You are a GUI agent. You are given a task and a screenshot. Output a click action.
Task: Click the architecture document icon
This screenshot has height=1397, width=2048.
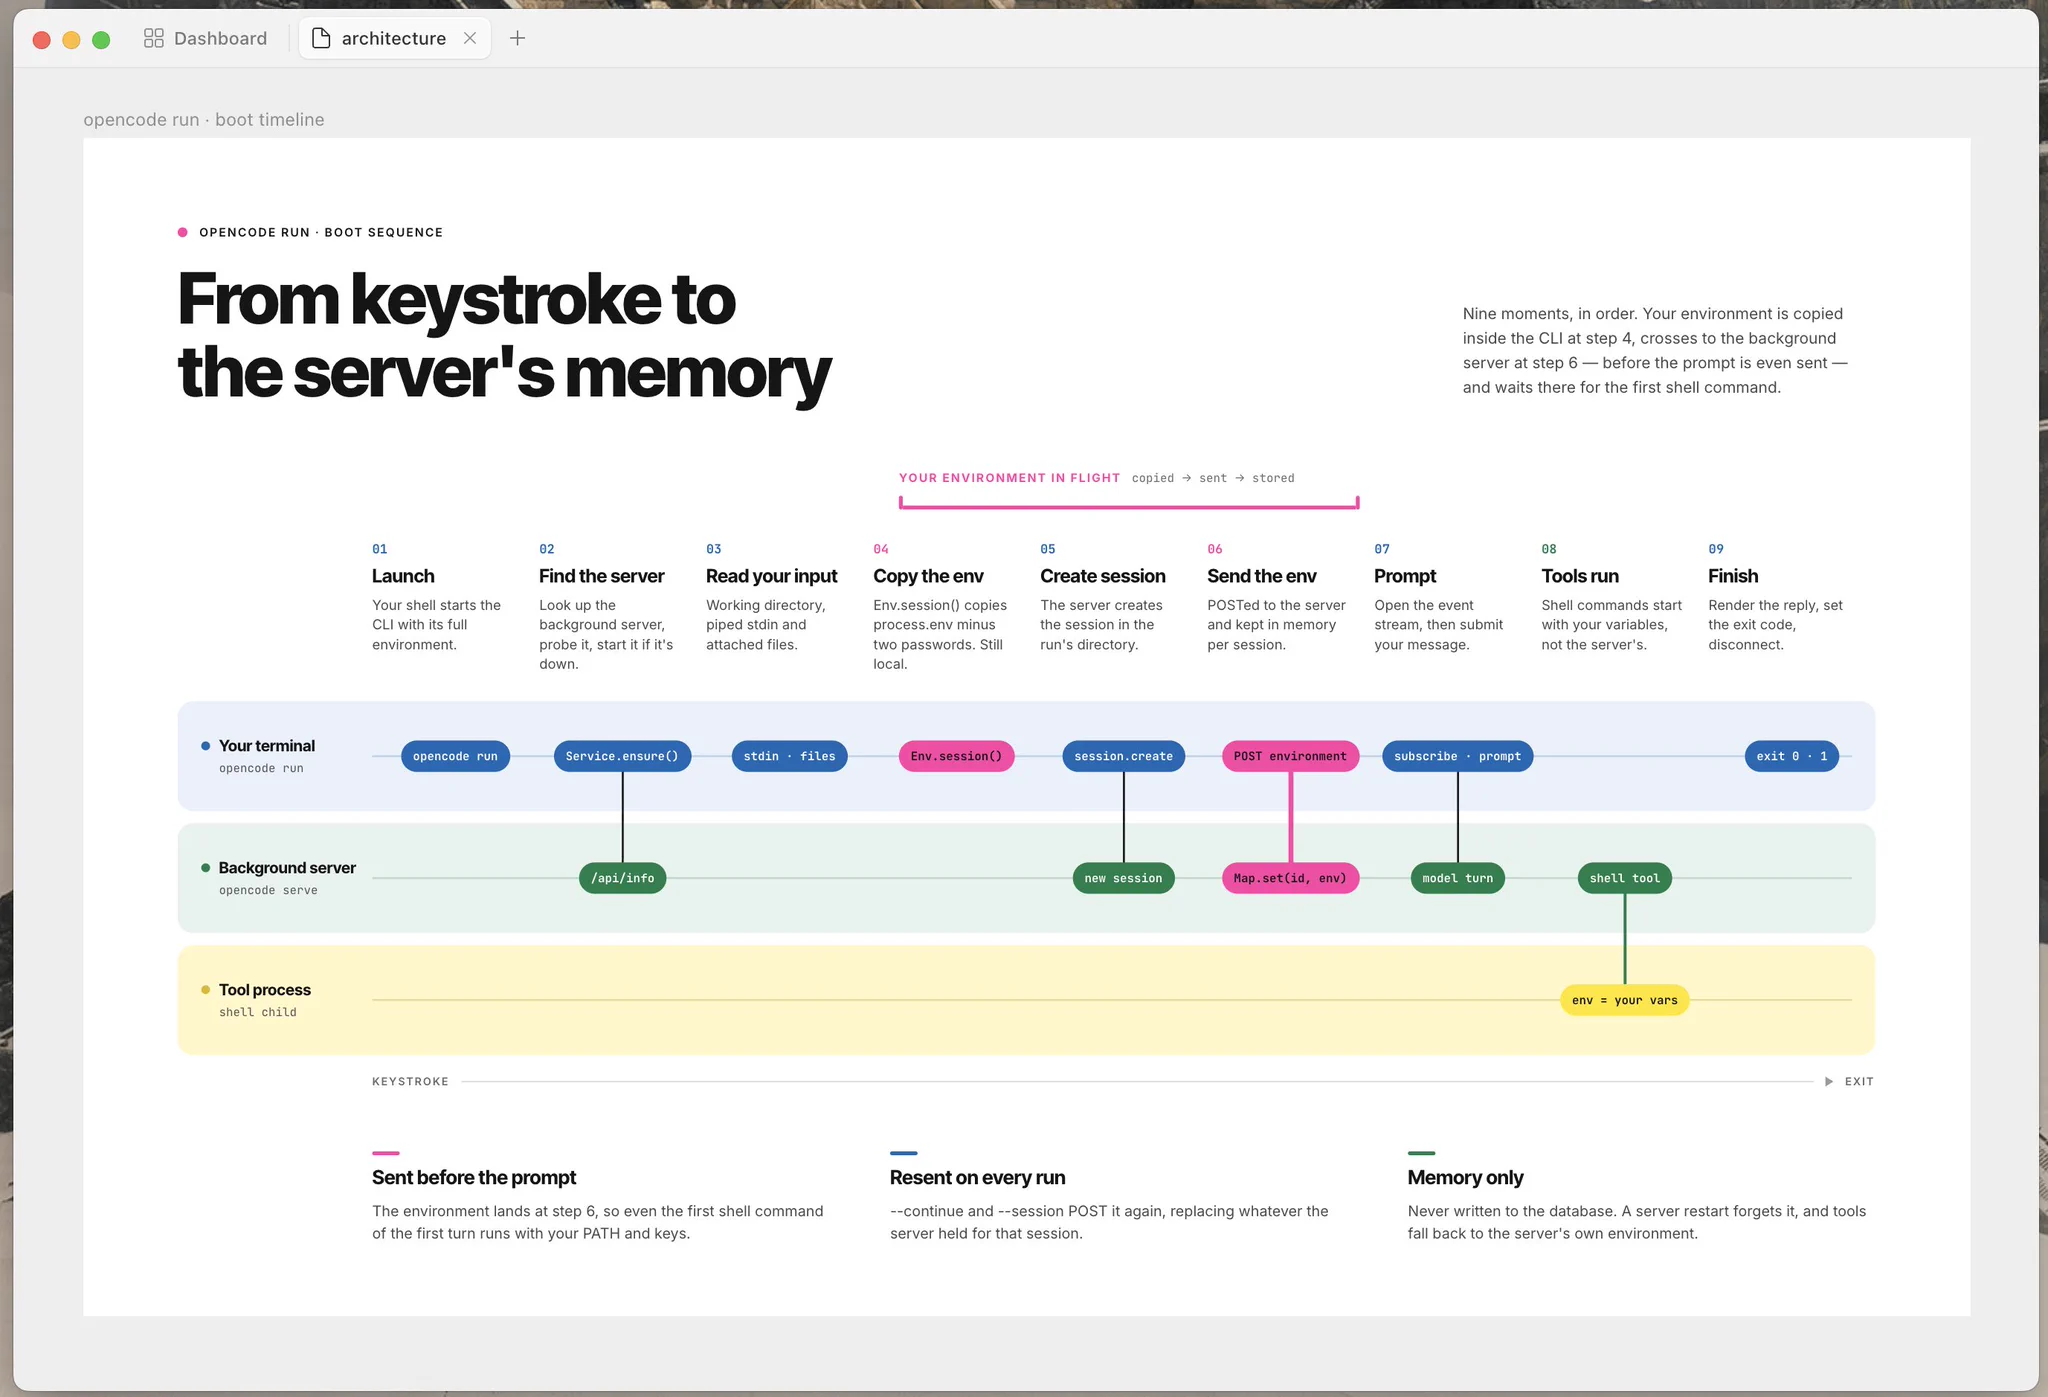pyautogui.click(x=321, y=38)
